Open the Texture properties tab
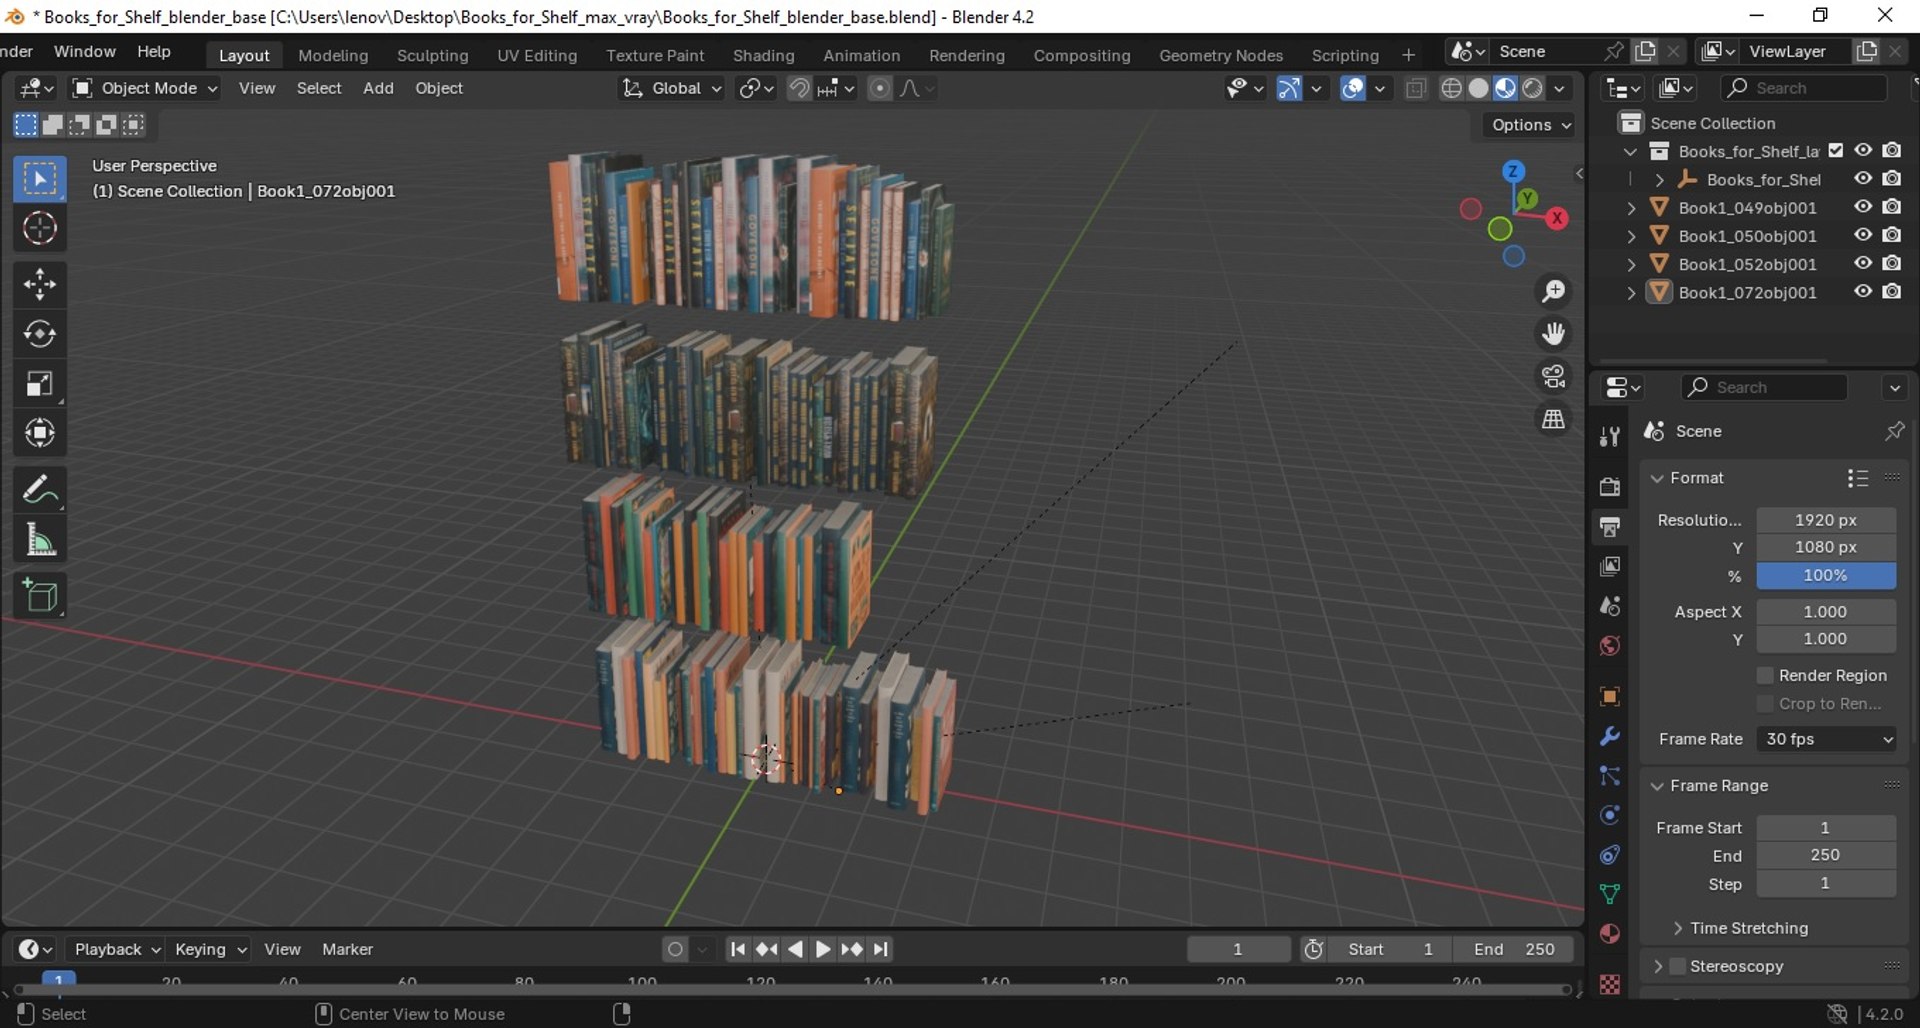 coord(1609,985)
